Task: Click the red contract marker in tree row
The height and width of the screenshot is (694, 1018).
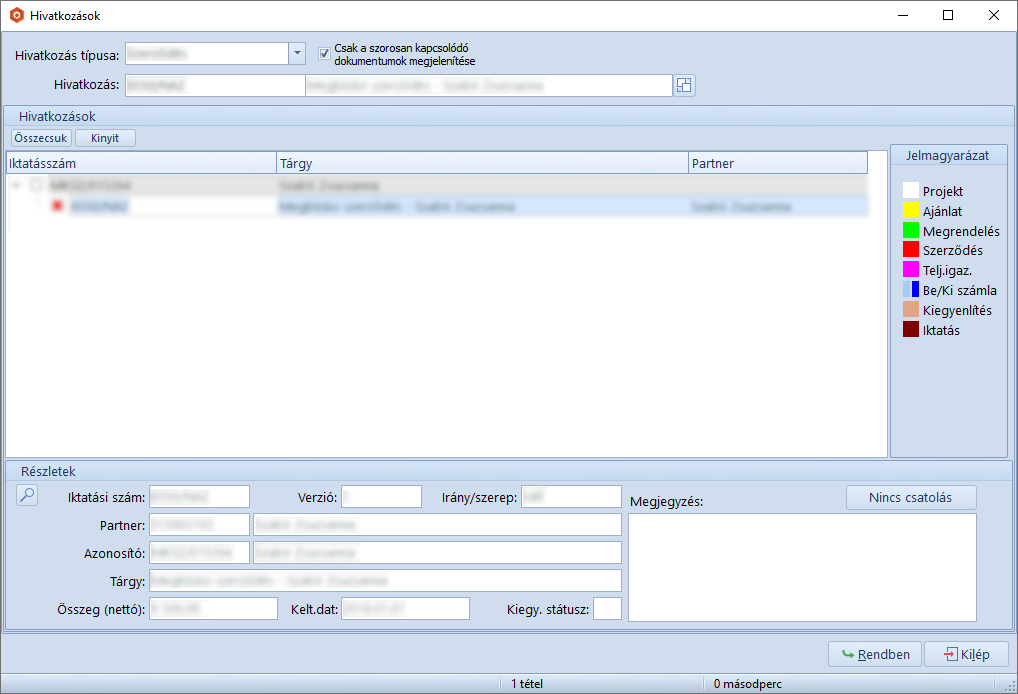Action: [x=57, y=206]
